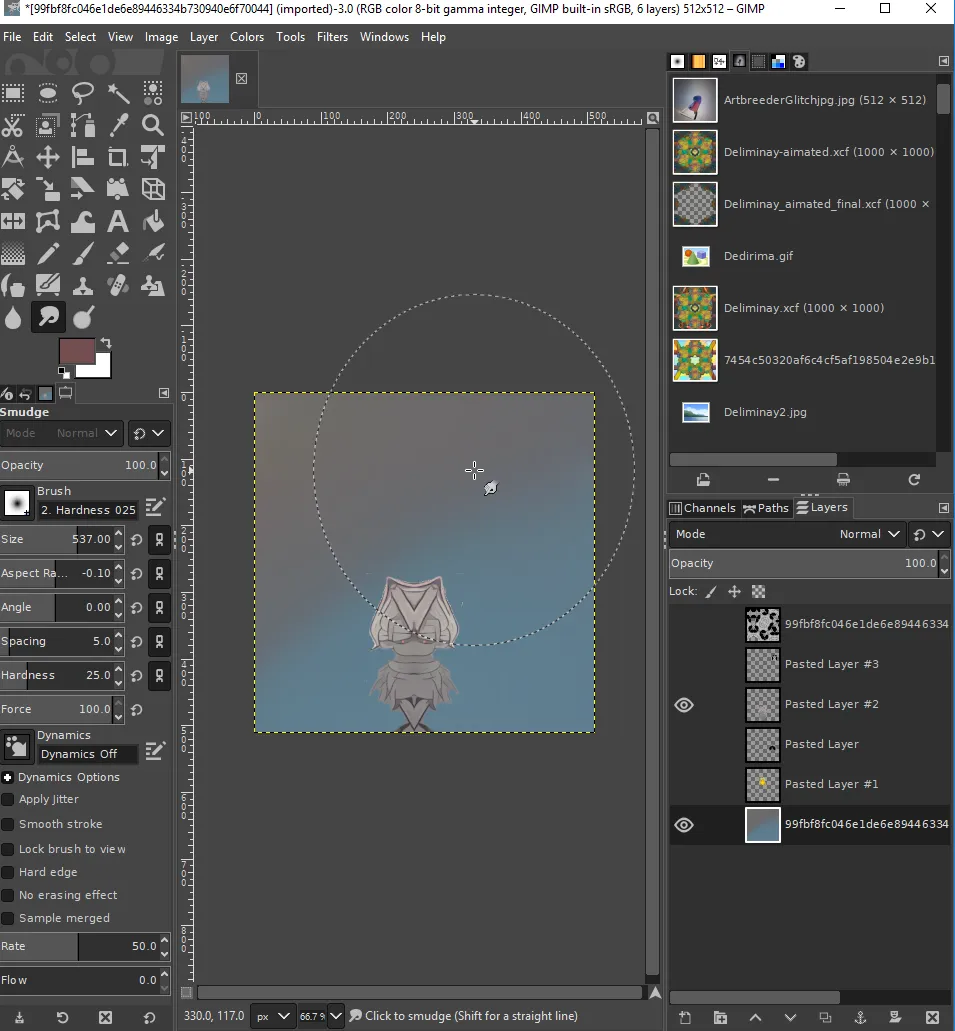The height and width of the screenshot is (1031, 955).
Task: Enable the Apply Jitter checkbox
Action: click(8, 800)
